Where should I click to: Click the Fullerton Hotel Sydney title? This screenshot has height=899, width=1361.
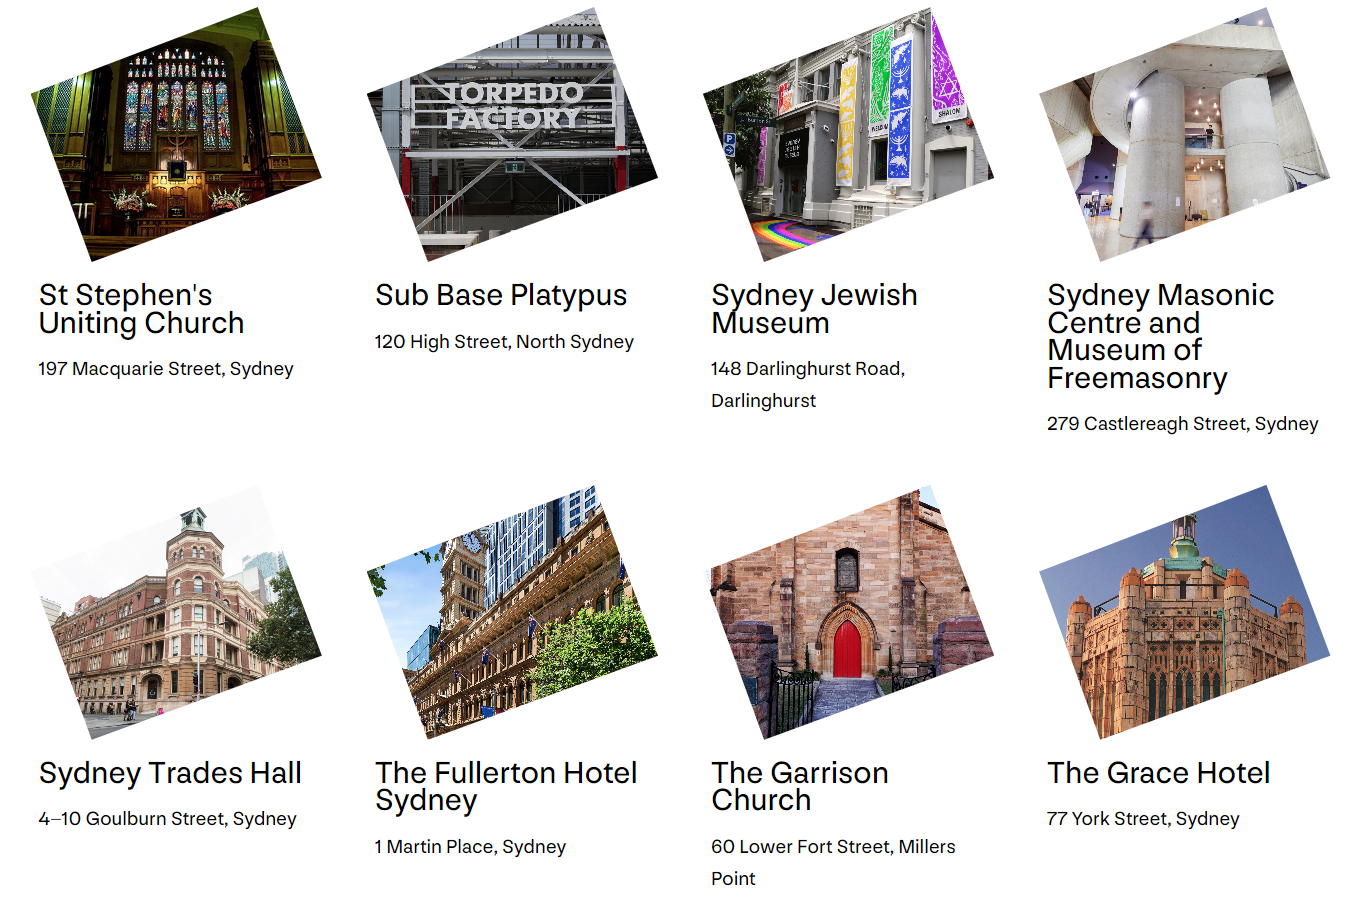click(506, 787)
